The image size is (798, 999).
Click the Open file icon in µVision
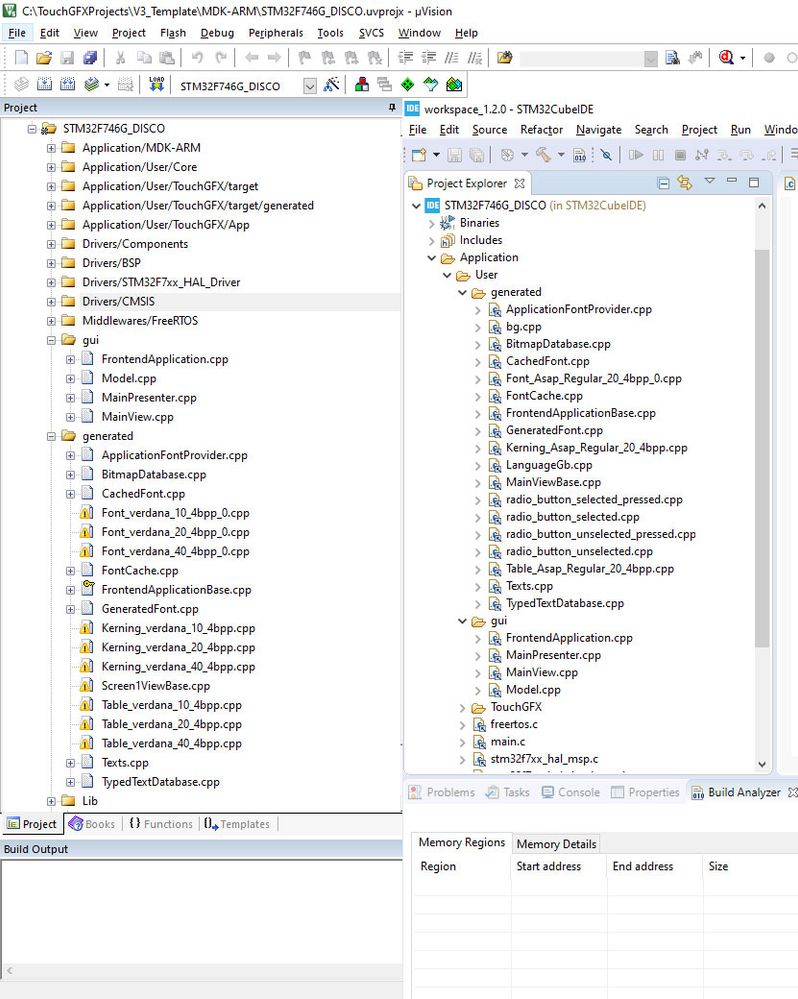click(x=44, y=58)
